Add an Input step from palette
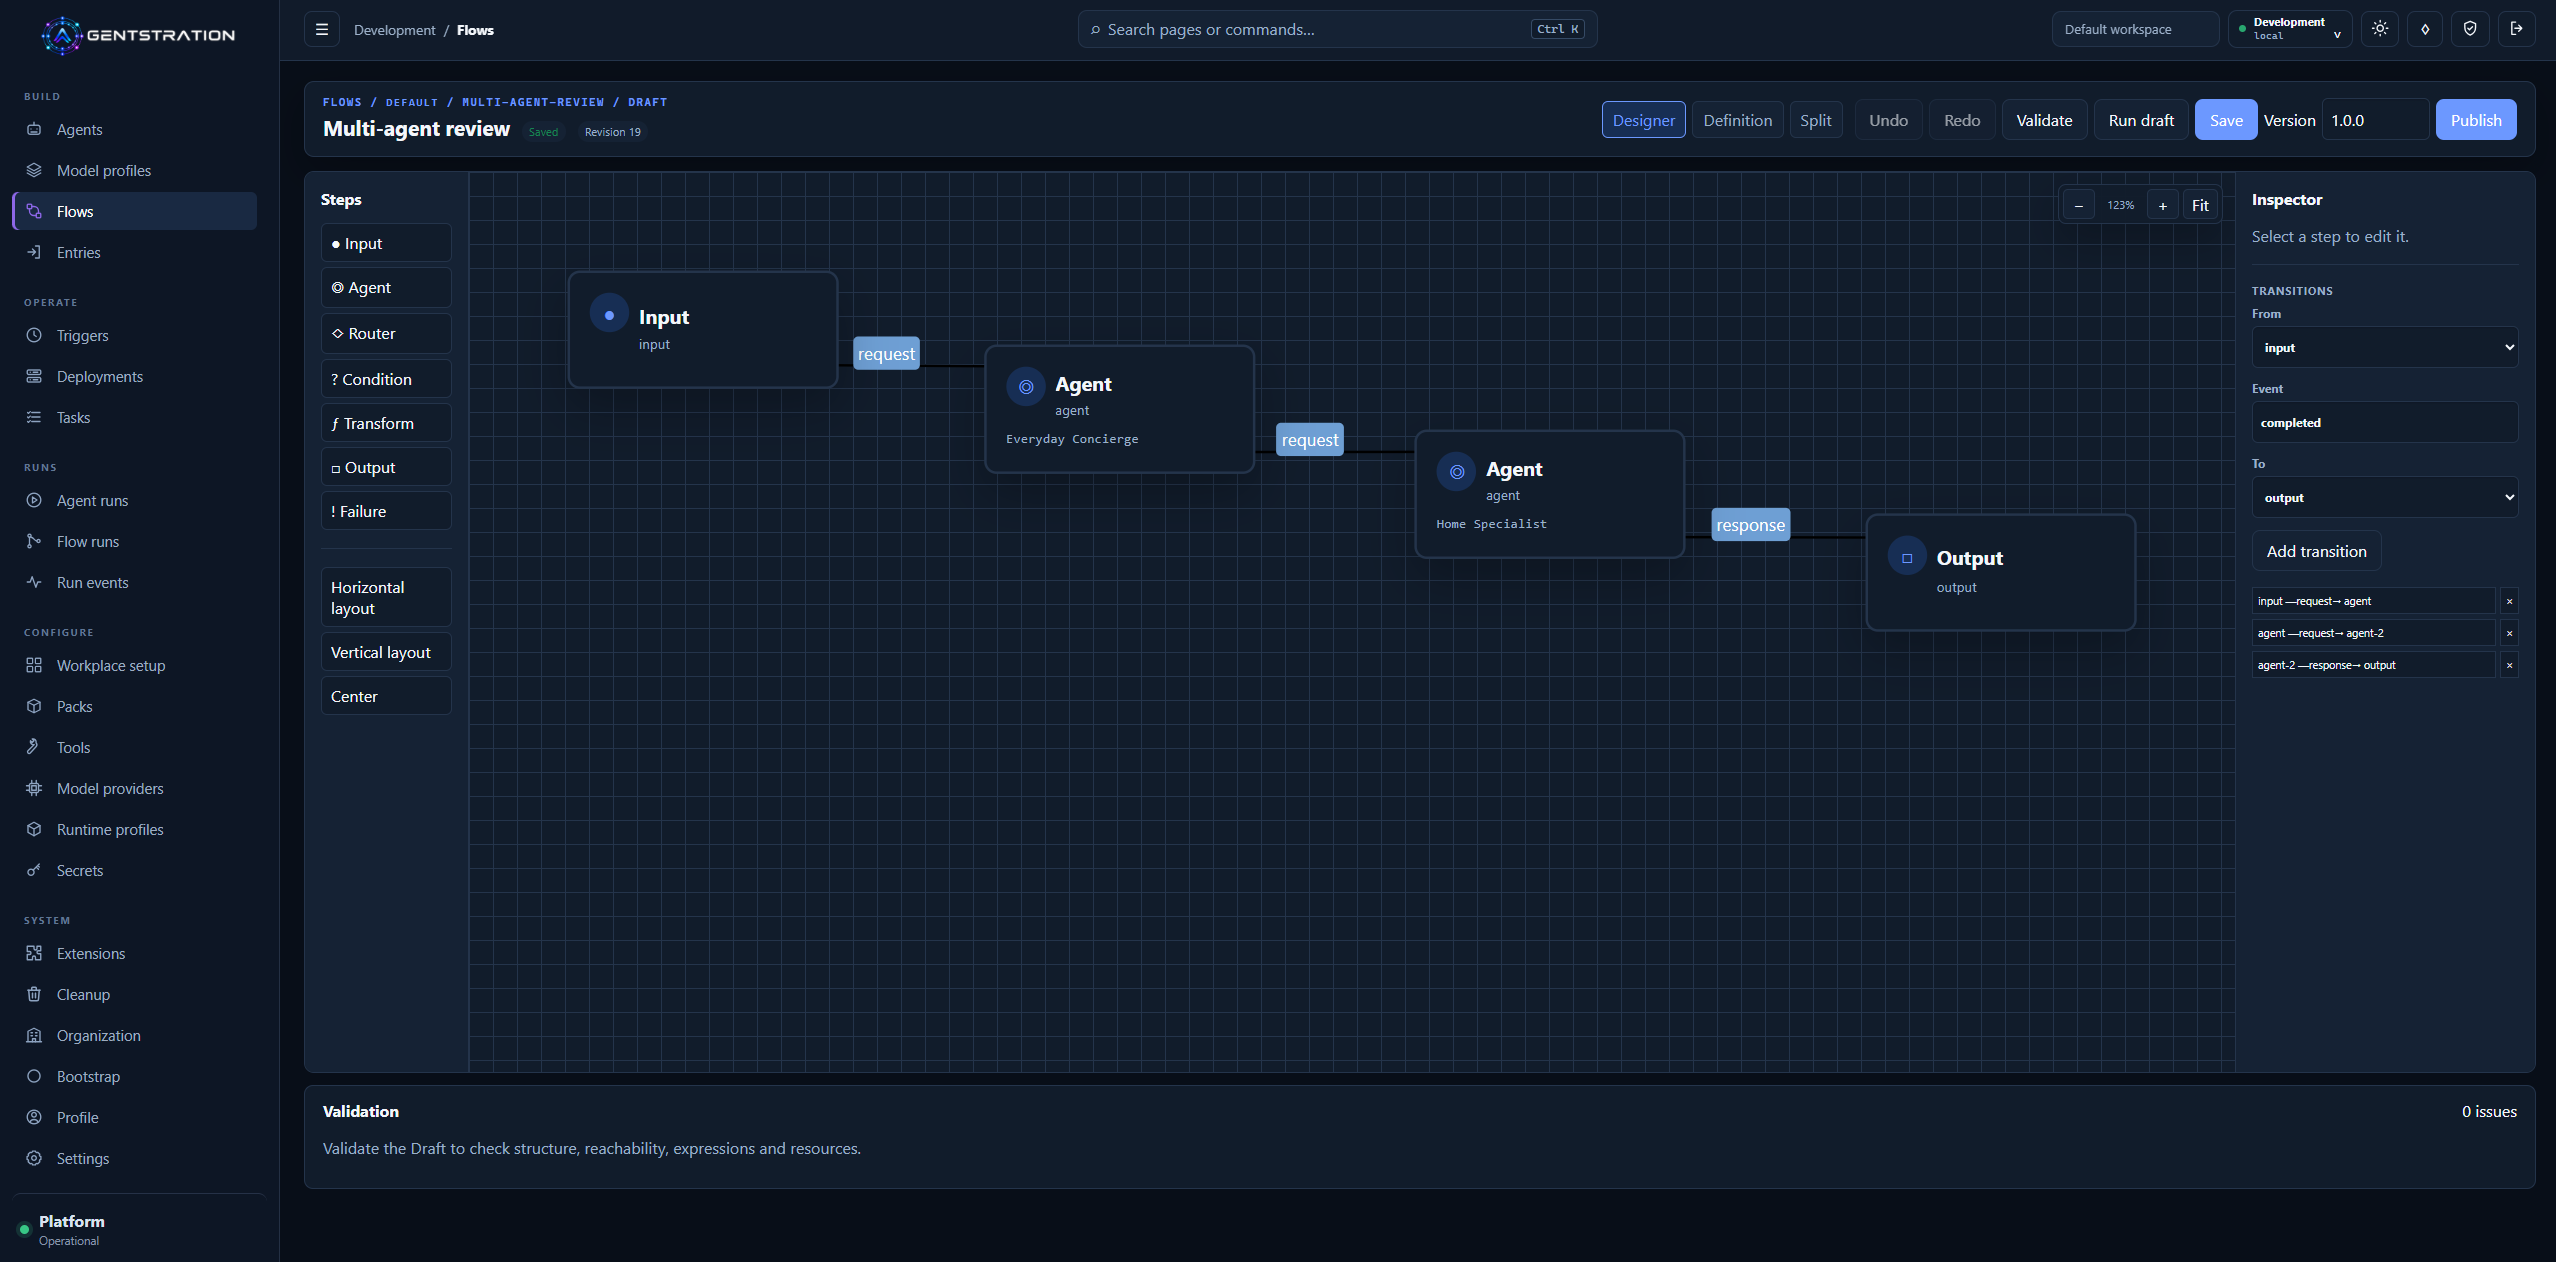2556x1262 pixels. [386, 243]
